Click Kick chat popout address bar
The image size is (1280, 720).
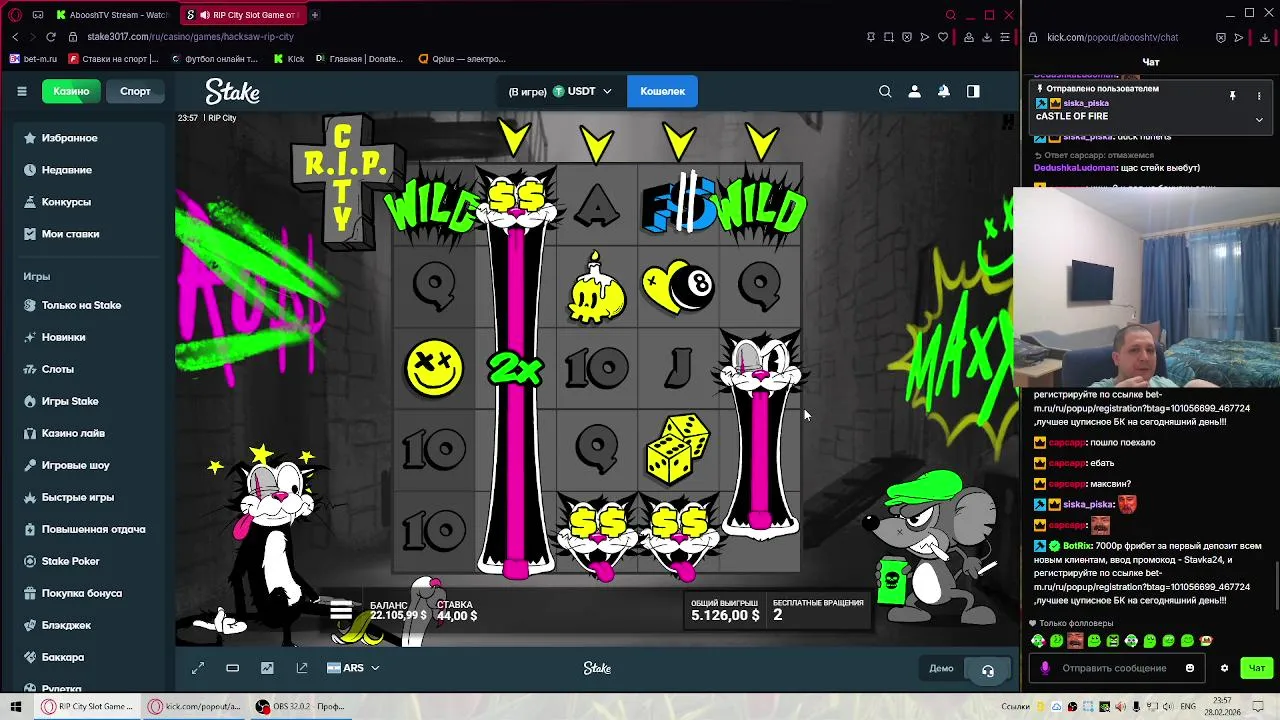point(1112,37)
